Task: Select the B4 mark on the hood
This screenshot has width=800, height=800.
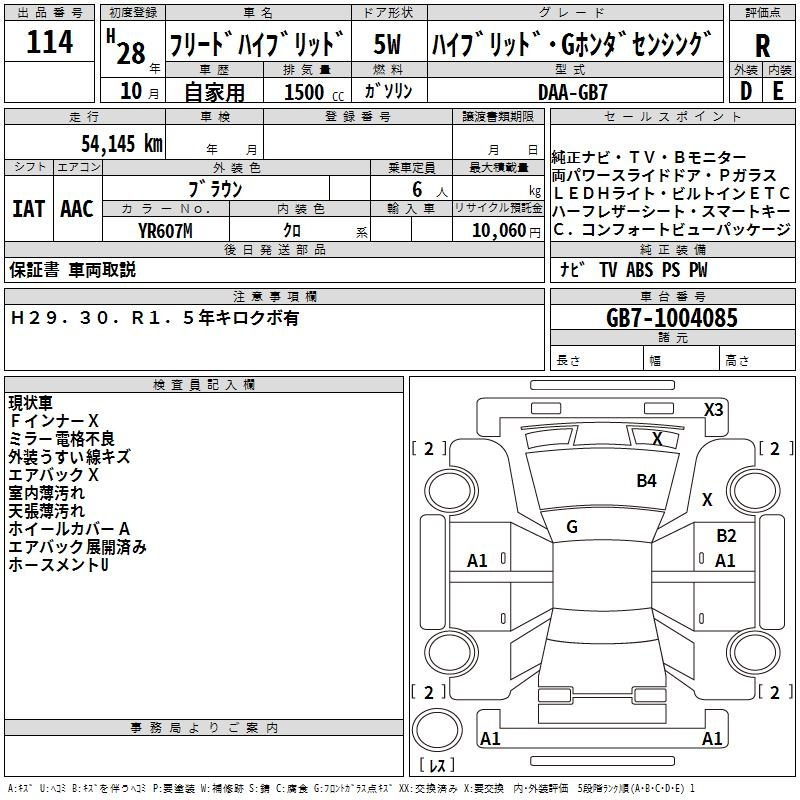Action: 647,481
